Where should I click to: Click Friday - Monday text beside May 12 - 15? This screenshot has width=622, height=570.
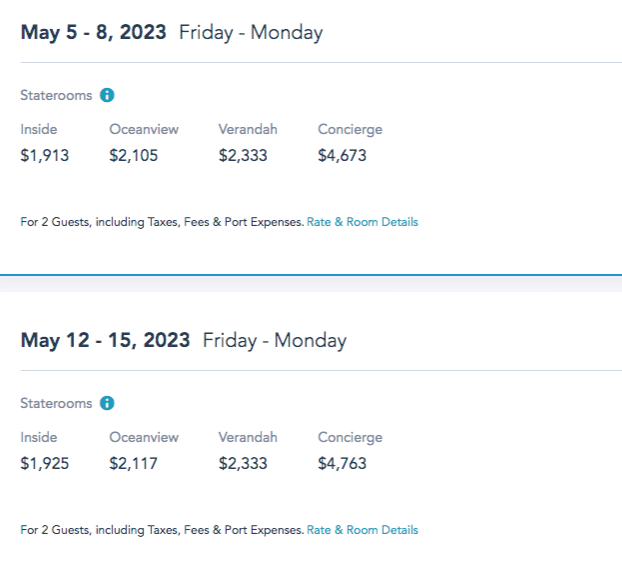[275, 341]
